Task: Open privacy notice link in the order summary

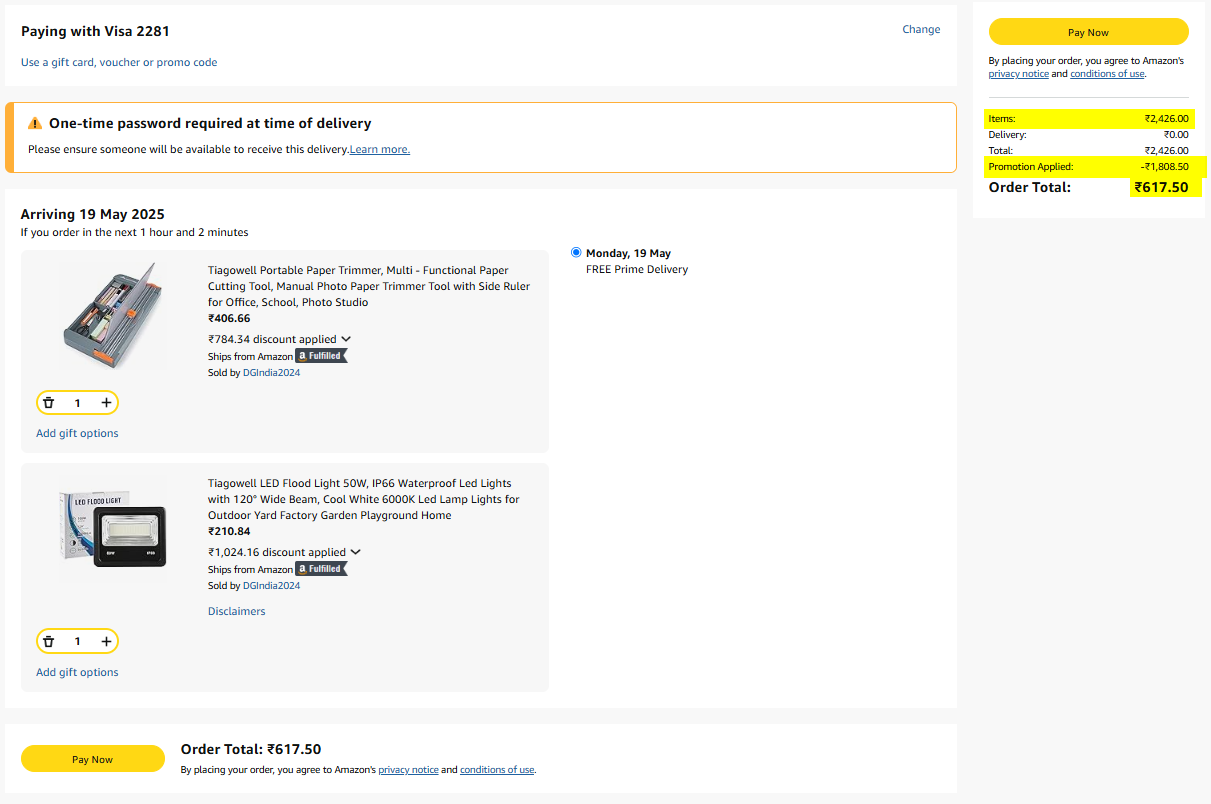Action: tap(1019, 74)
